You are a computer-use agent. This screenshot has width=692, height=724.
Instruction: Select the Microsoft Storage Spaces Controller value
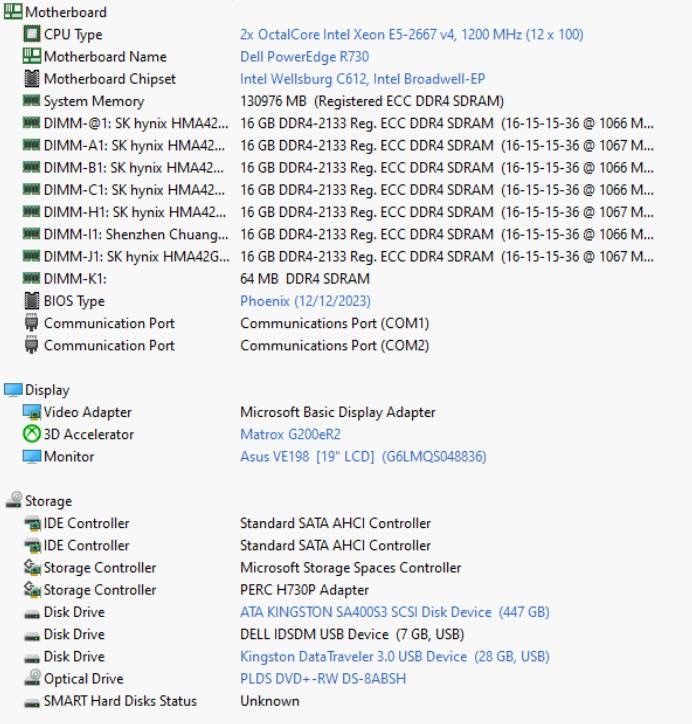click(x=350, y=567)
